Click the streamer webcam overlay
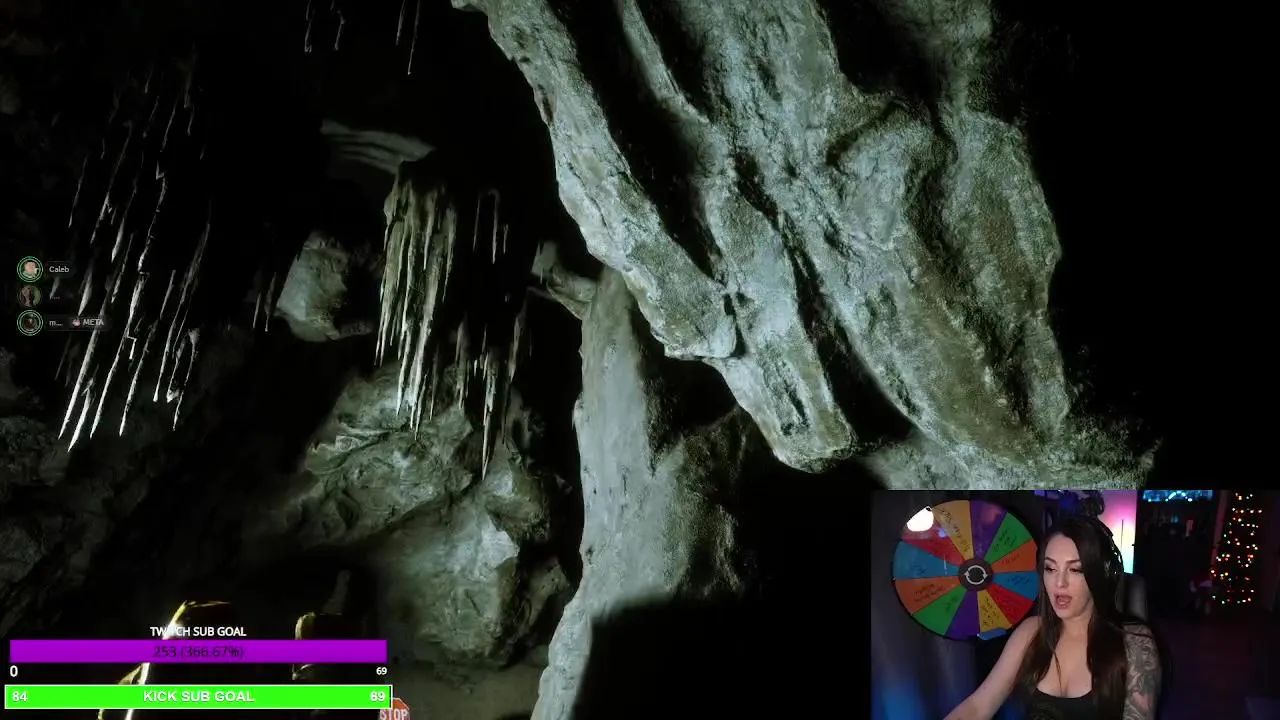Image resolution: width=1280 pixels, height=720 pixels. tap(1075, 605)
